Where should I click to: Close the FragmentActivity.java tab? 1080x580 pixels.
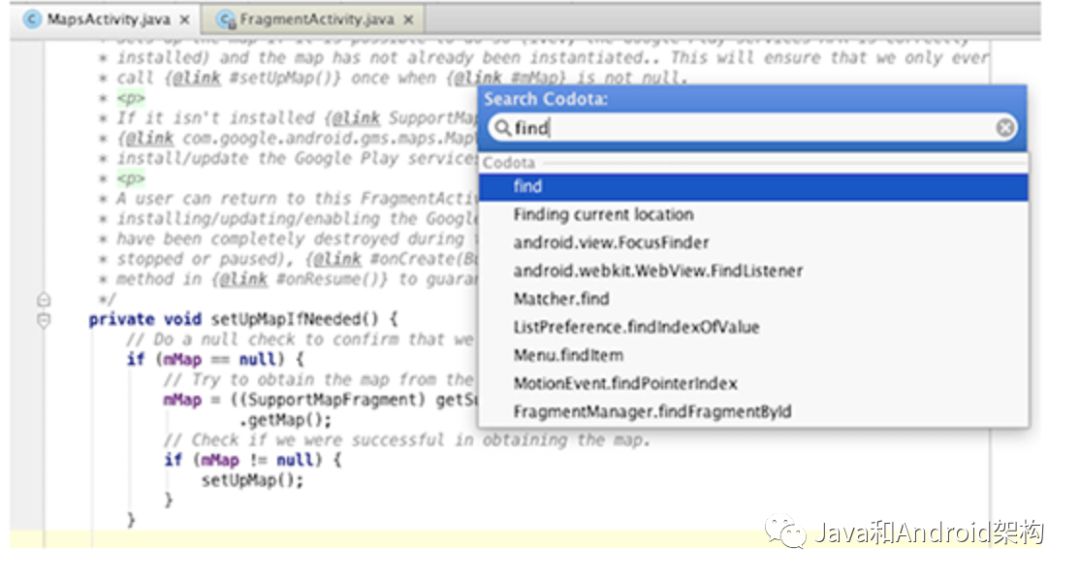408,20
